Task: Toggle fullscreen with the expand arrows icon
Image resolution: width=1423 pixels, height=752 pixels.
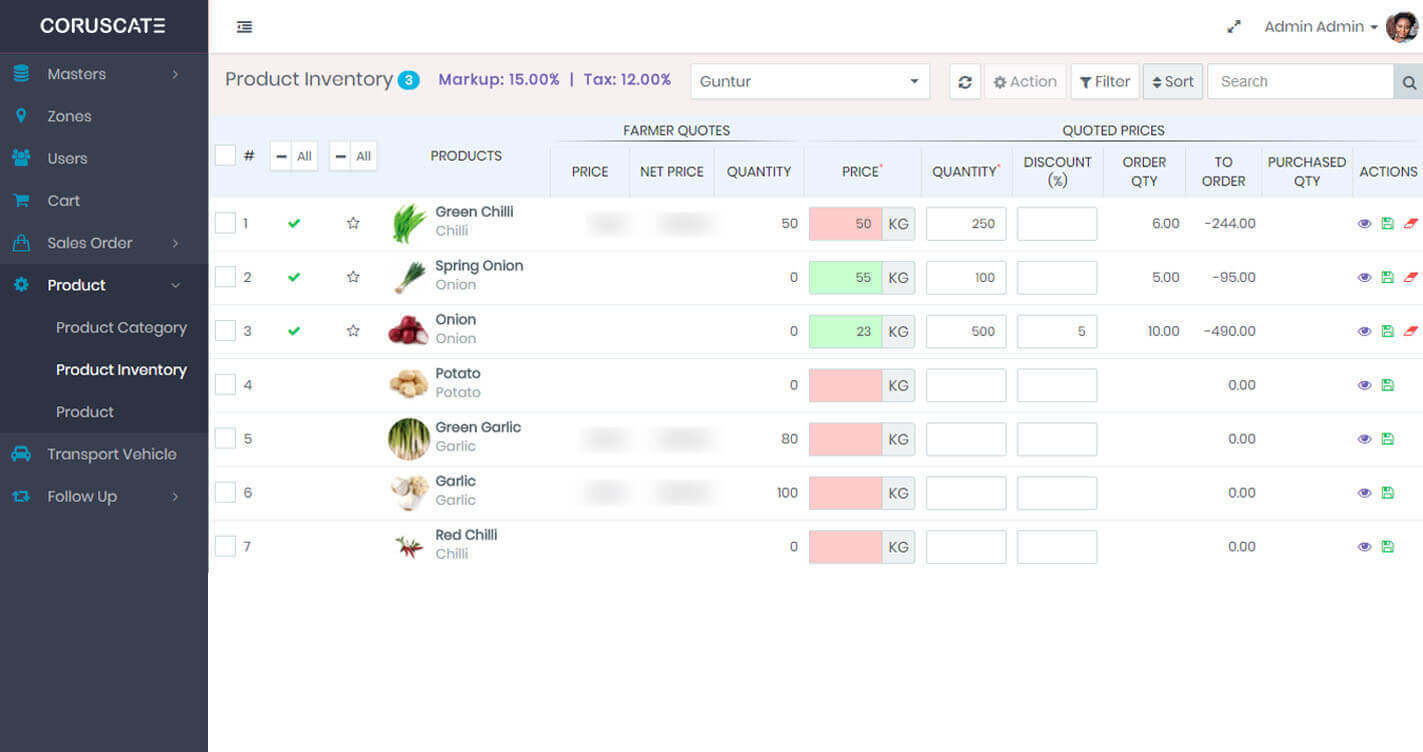Action: [x=1234, y=27]
